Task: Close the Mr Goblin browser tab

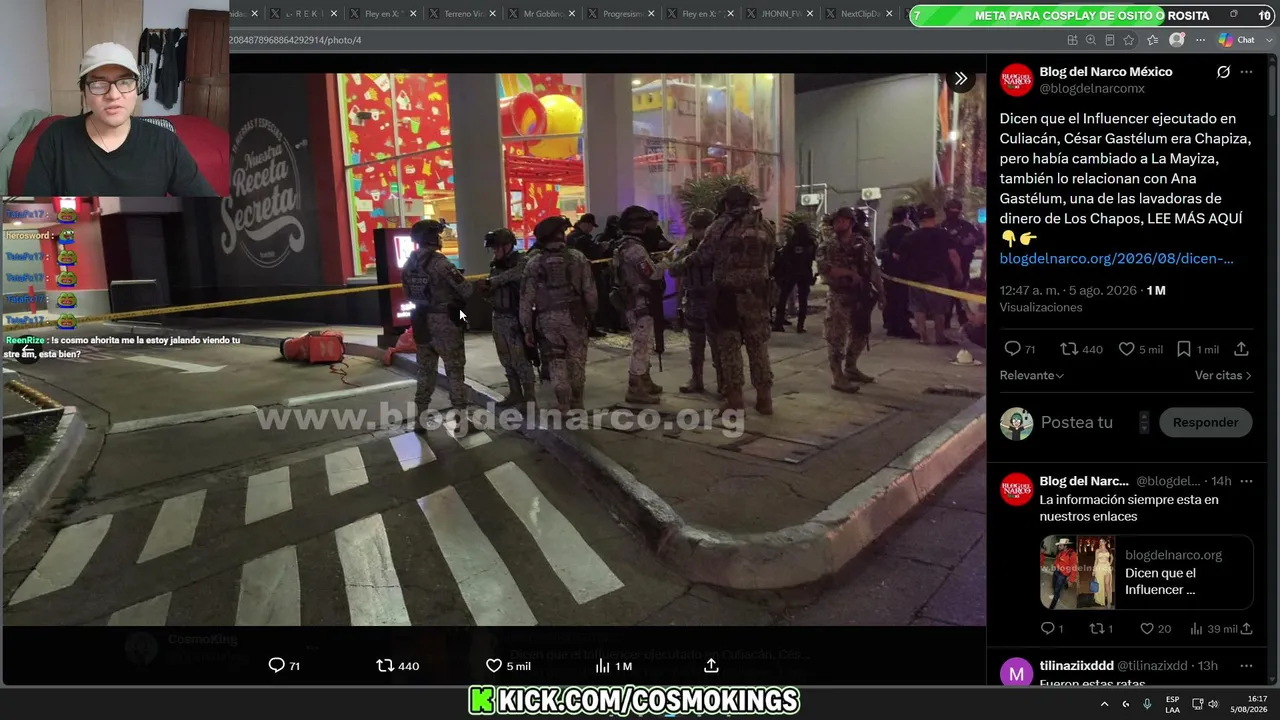Action: pos(571,14)
